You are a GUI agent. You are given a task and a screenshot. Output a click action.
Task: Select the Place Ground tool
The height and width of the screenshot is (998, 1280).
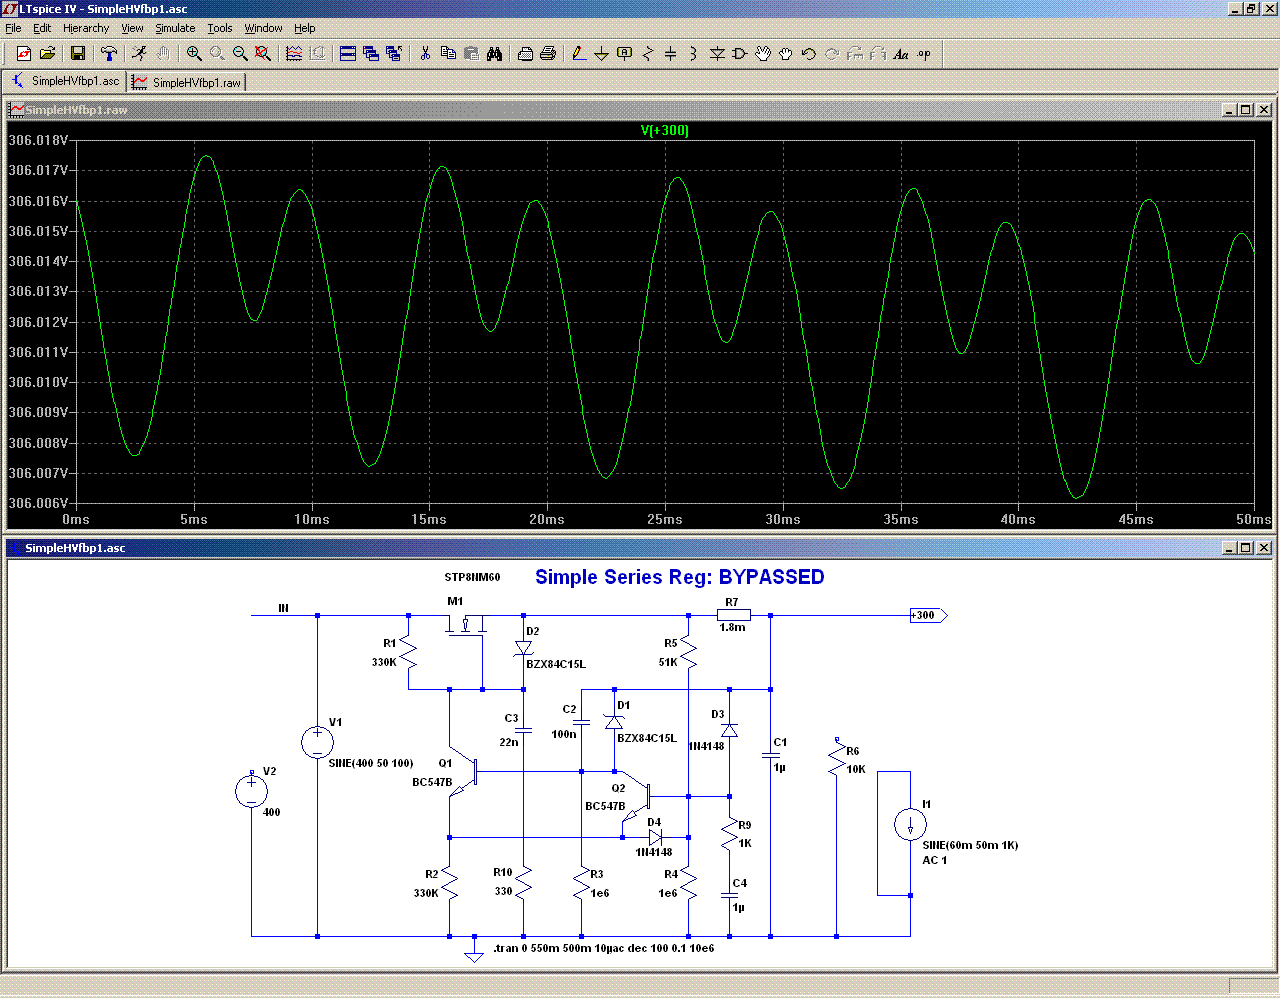click(x=601, y=54)
